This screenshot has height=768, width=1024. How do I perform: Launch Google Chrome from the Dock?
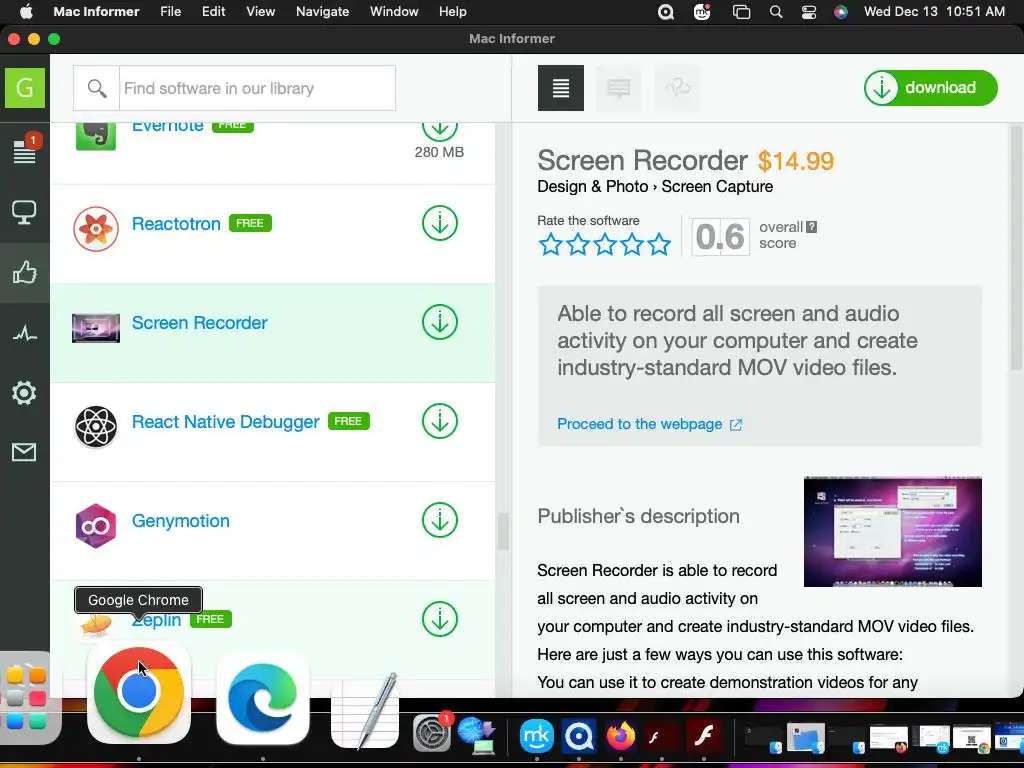pos(138,693)
